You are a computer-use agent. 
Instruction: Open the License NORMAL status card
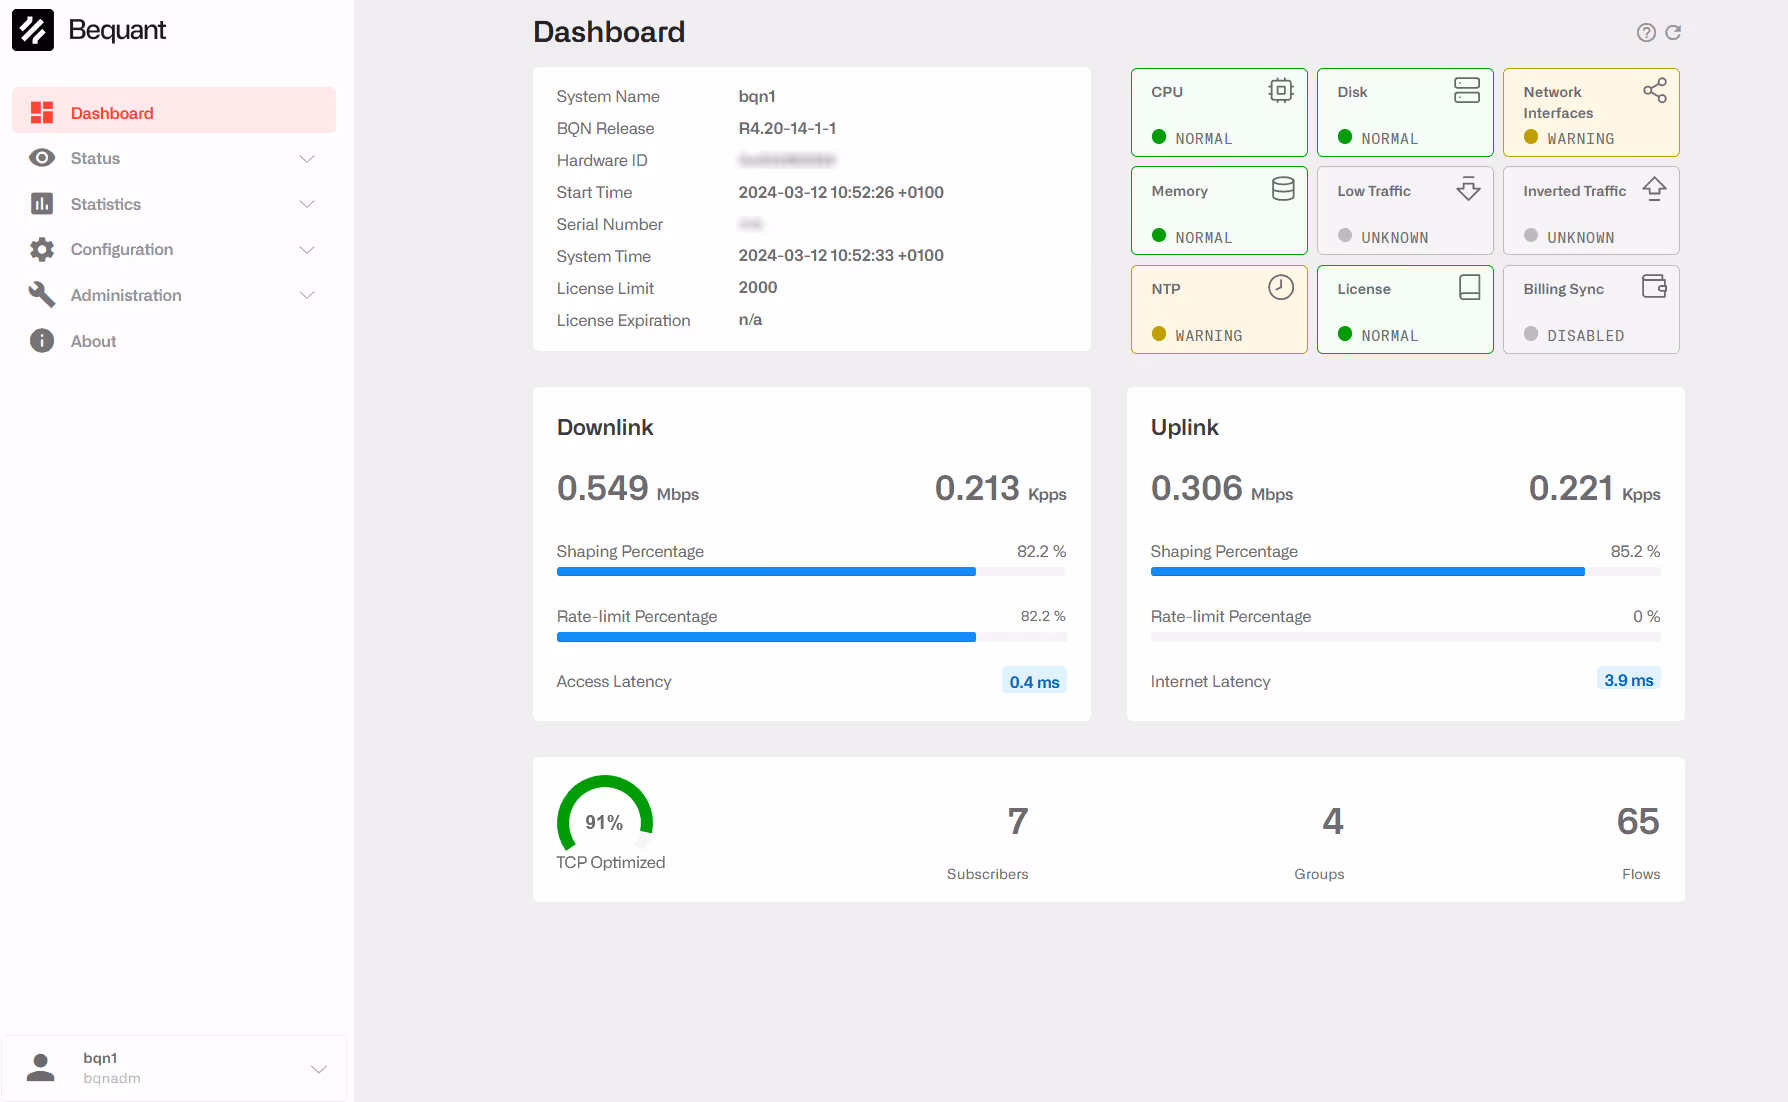point(1405,309)
